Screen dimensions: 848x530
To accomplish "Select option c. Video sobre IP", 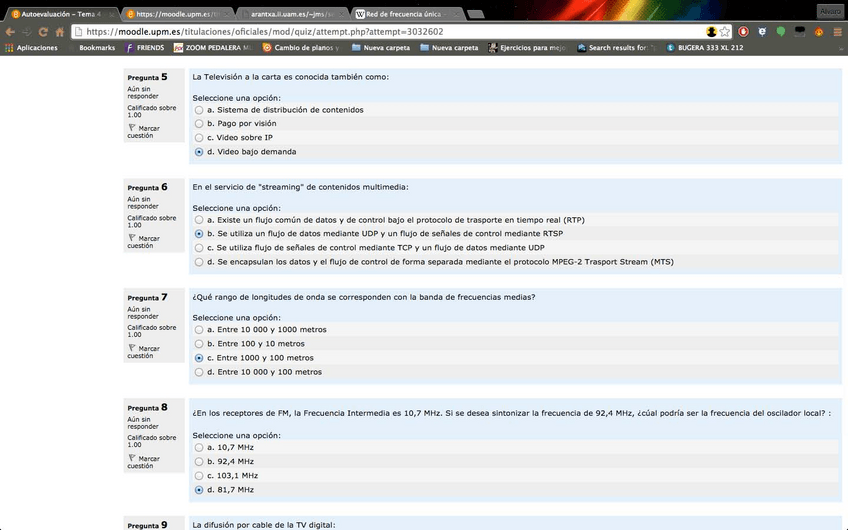I will click(x=199, y=138).
